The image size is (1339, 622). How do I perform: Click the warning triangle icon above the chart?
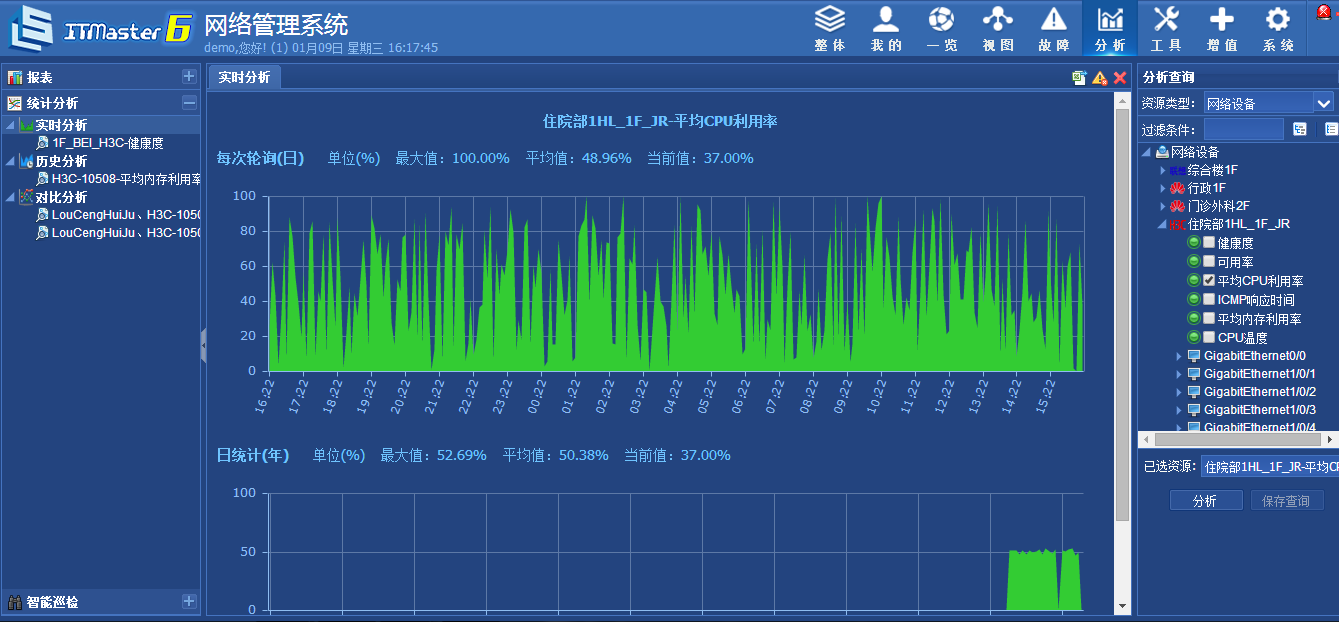click(x=1100, y=78)
